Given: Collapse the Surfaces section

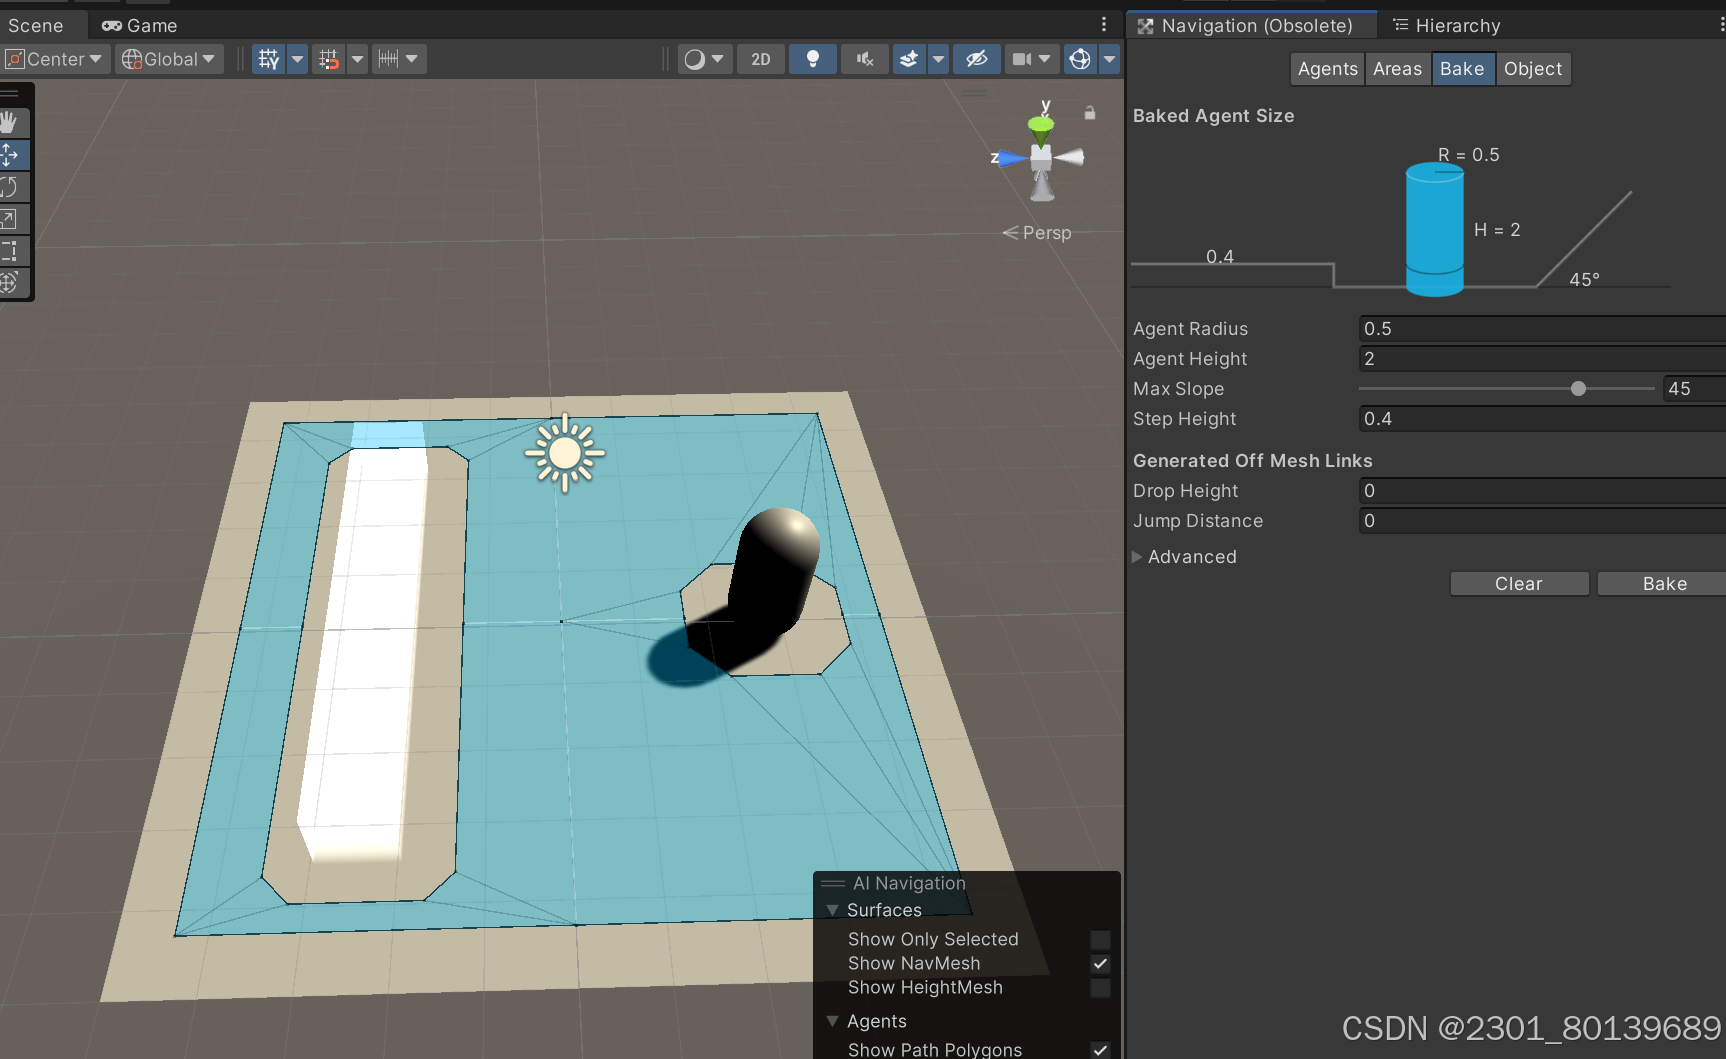Looking at the screenshot, I should [x=832, y=910].
